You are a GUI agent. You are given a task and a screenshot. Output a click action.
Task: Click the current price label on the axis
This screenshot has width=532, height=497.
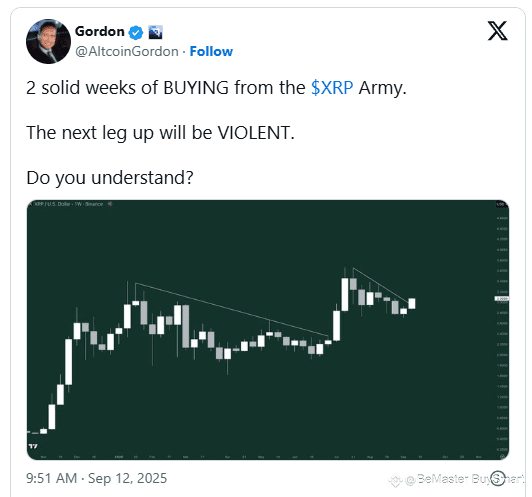(x=501, y=299)
